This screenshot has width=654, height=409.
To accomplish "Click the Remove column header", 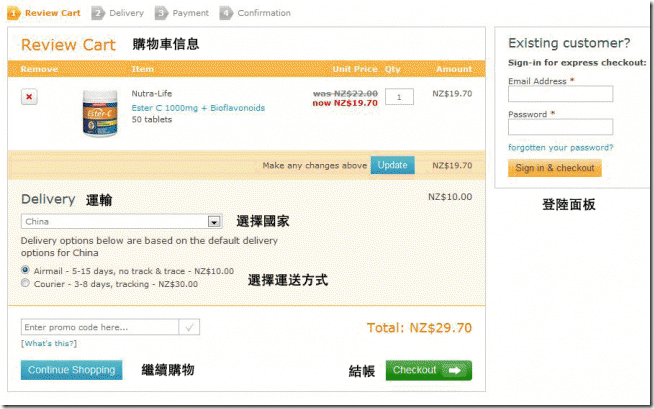I will click(x=39, y=69).
